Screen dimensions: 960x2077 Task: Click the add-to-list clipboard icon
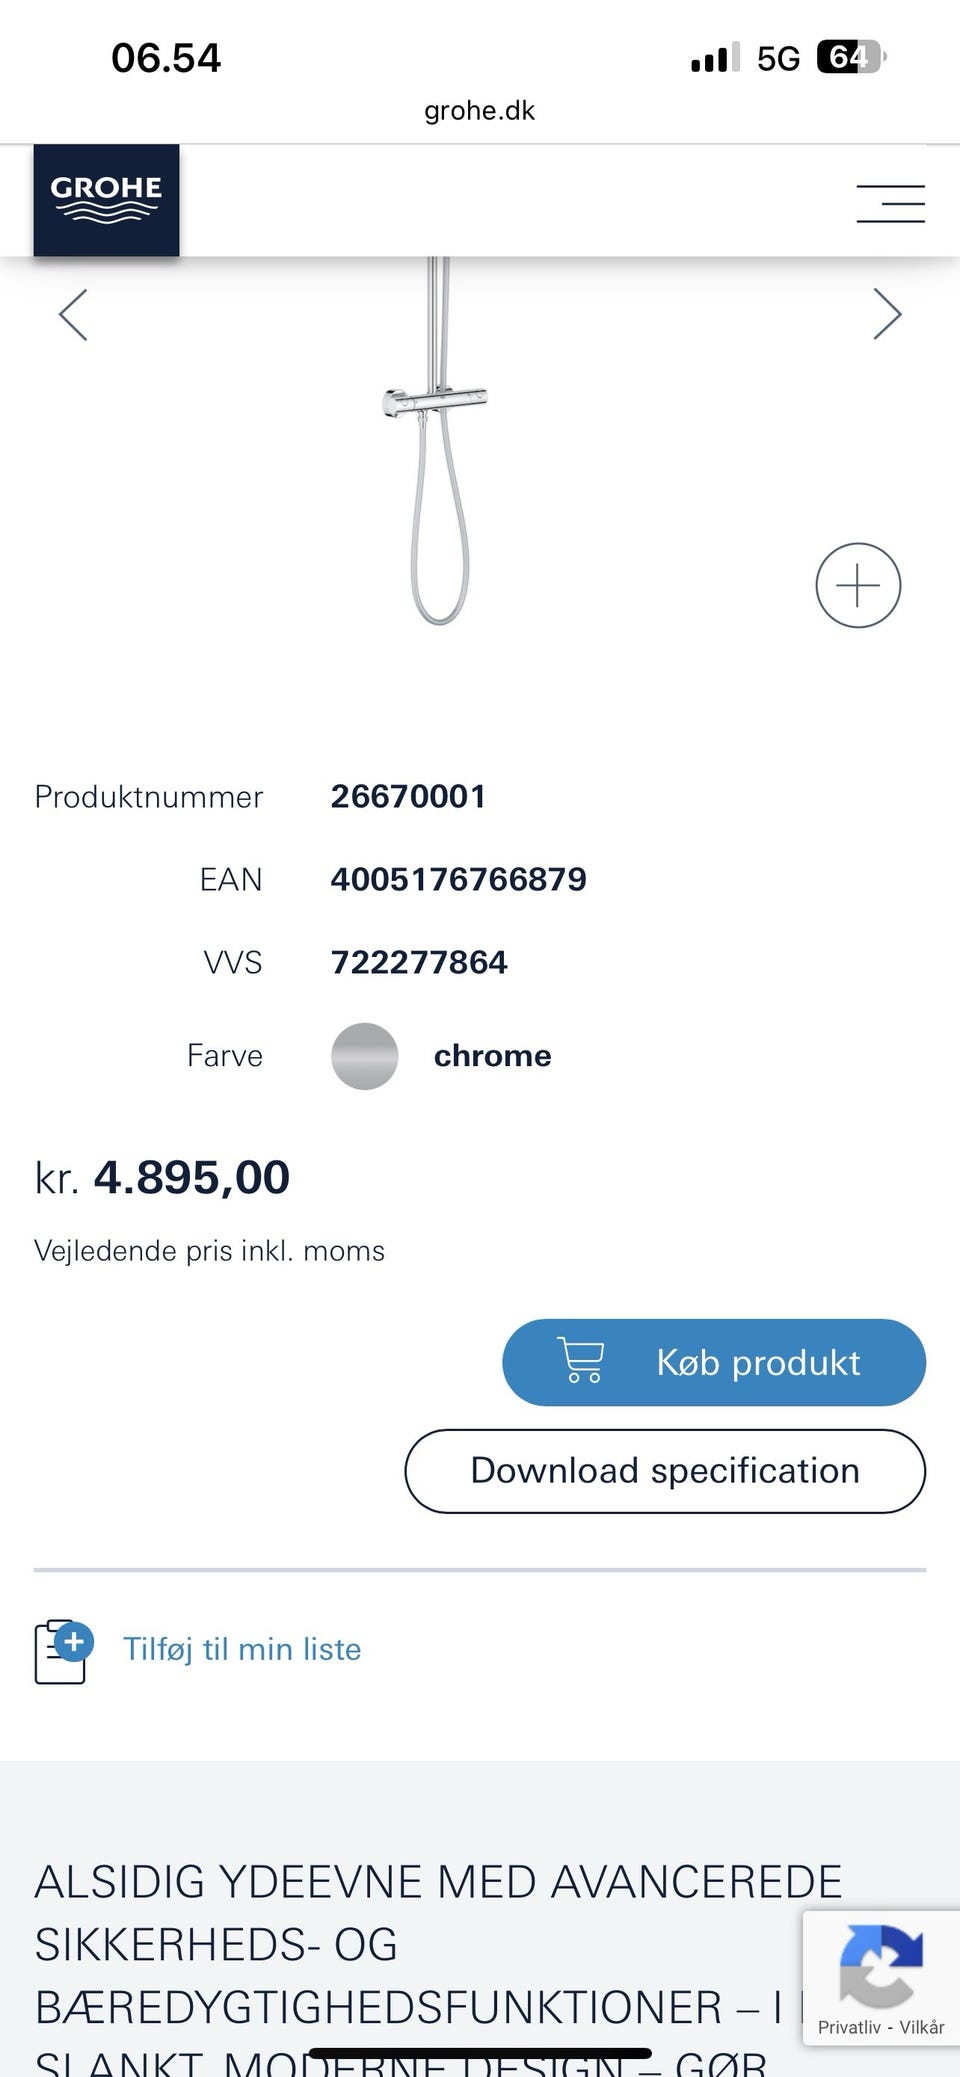click(63, 1651)
